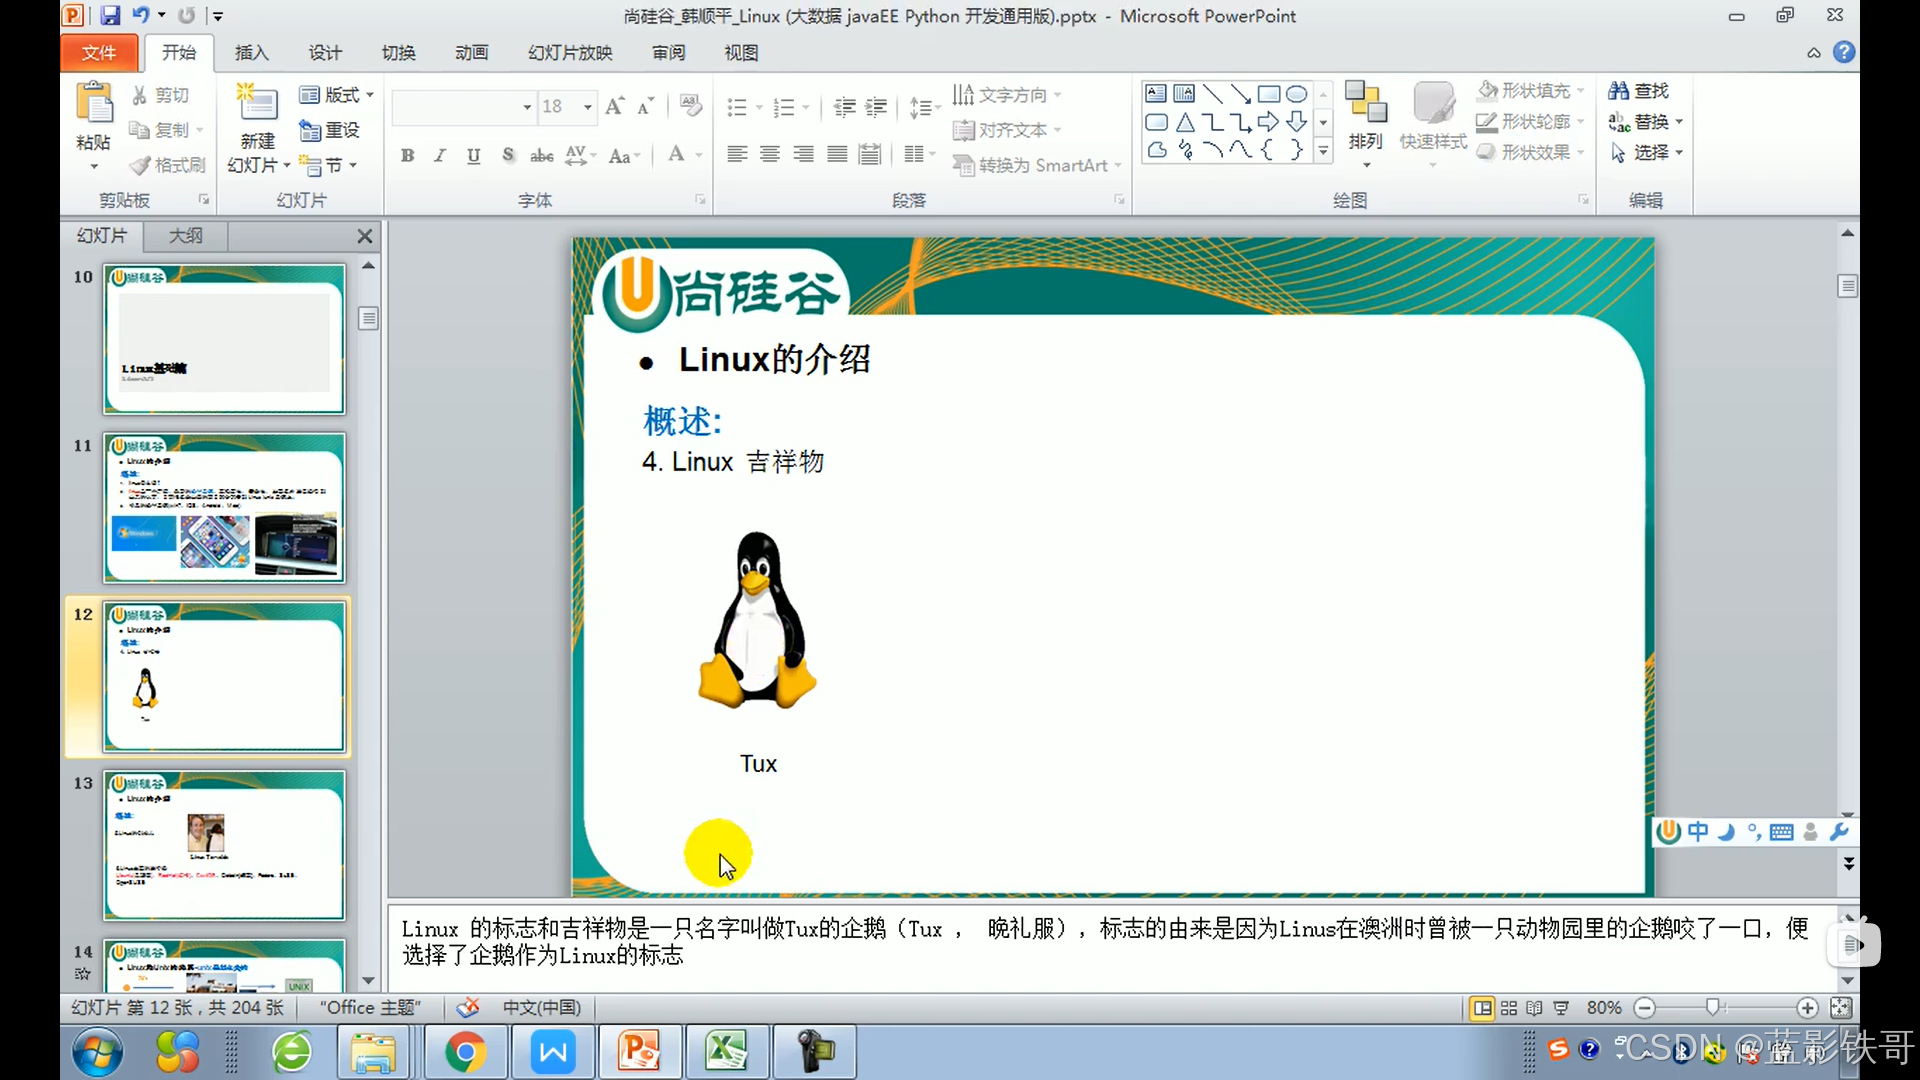Toggle Underline formatting
The height and width of the screenshot is (1080, 1920).
pos(473,155)
